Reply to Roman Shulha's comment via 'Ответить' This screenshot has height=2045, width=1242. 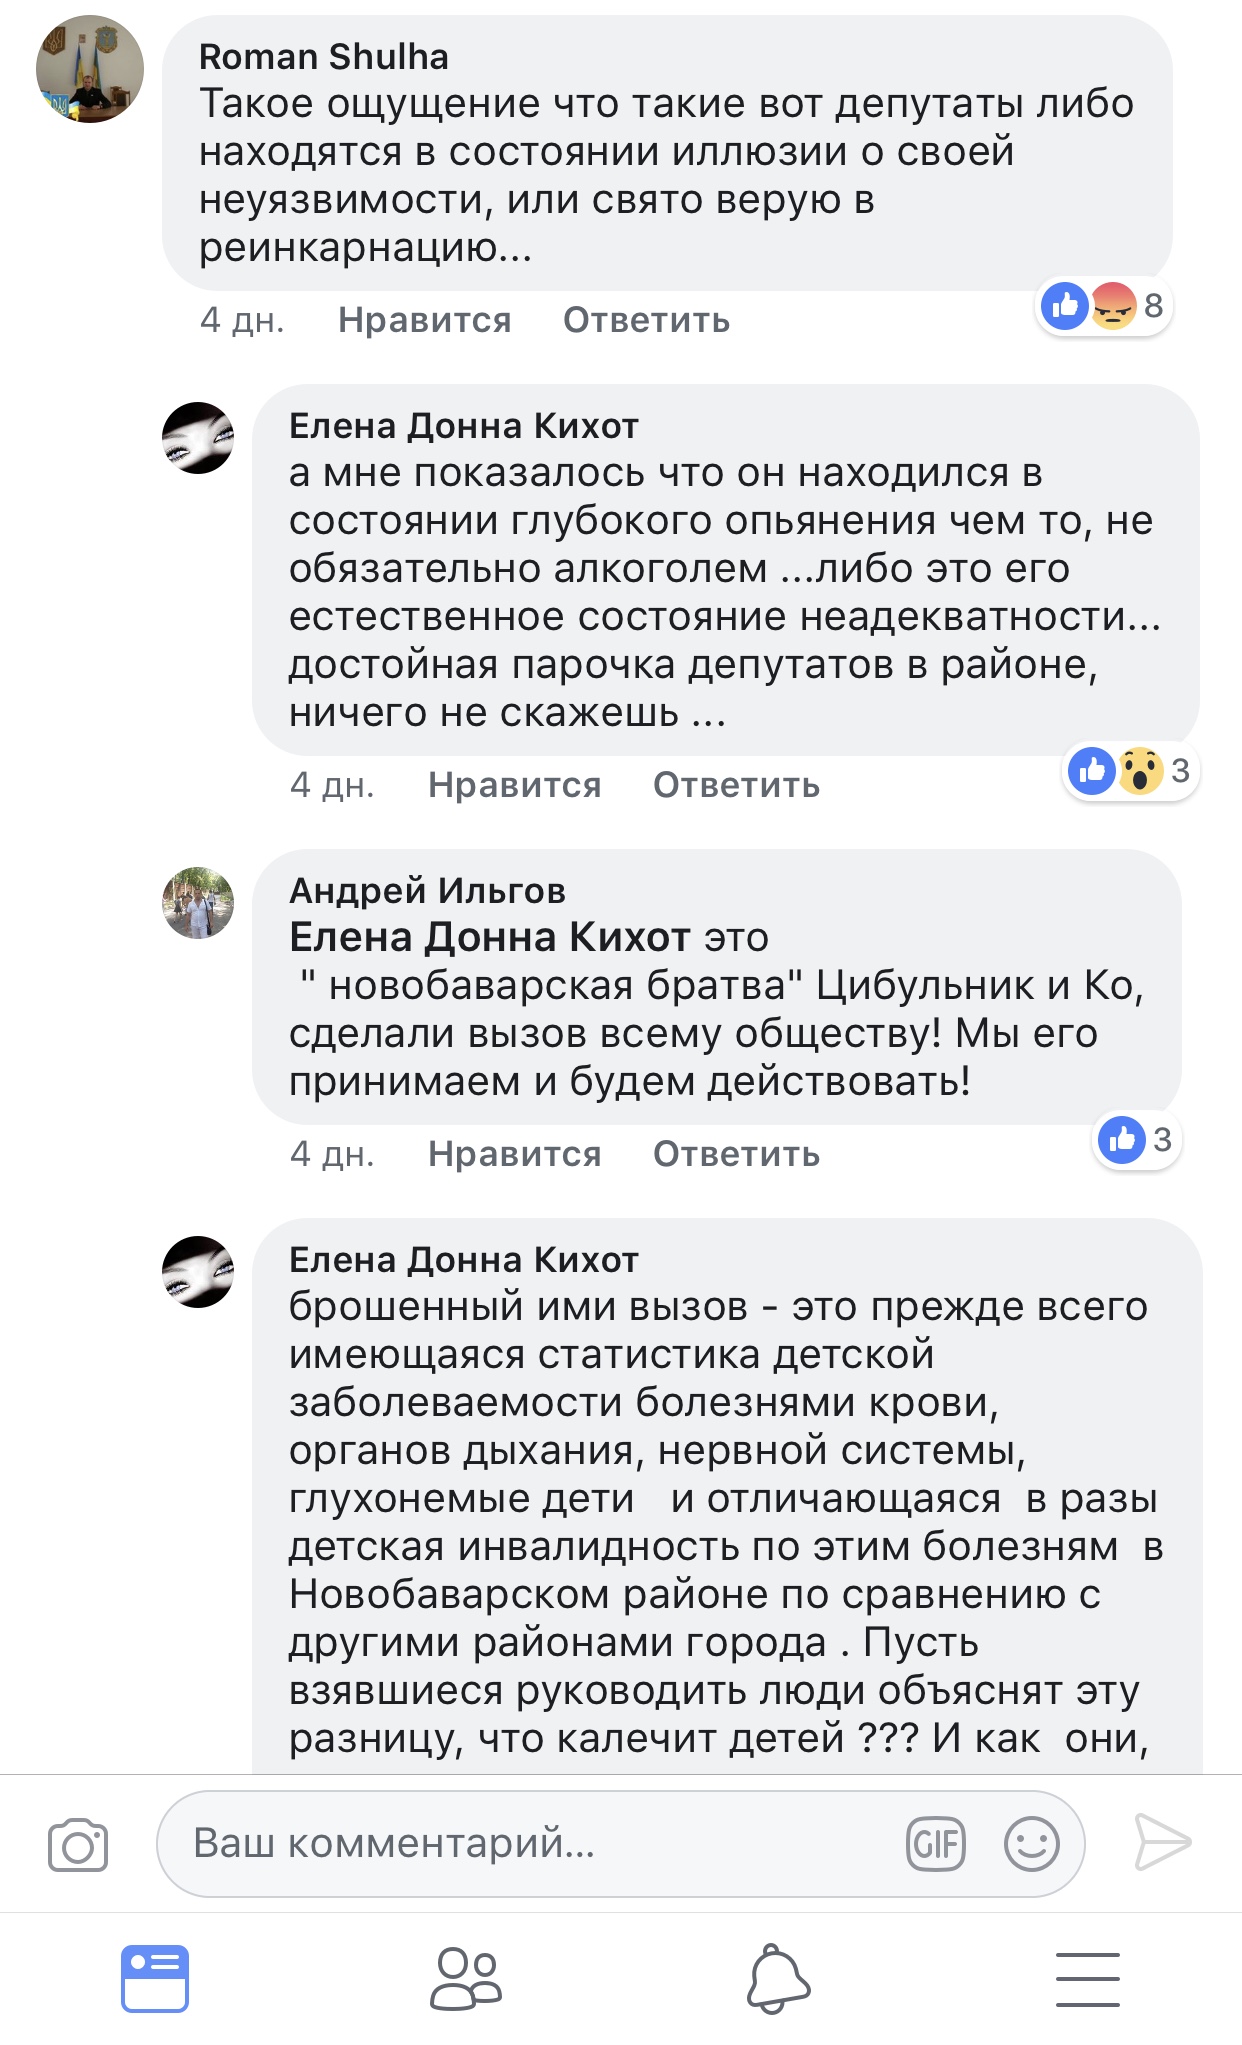coord(646,320)
